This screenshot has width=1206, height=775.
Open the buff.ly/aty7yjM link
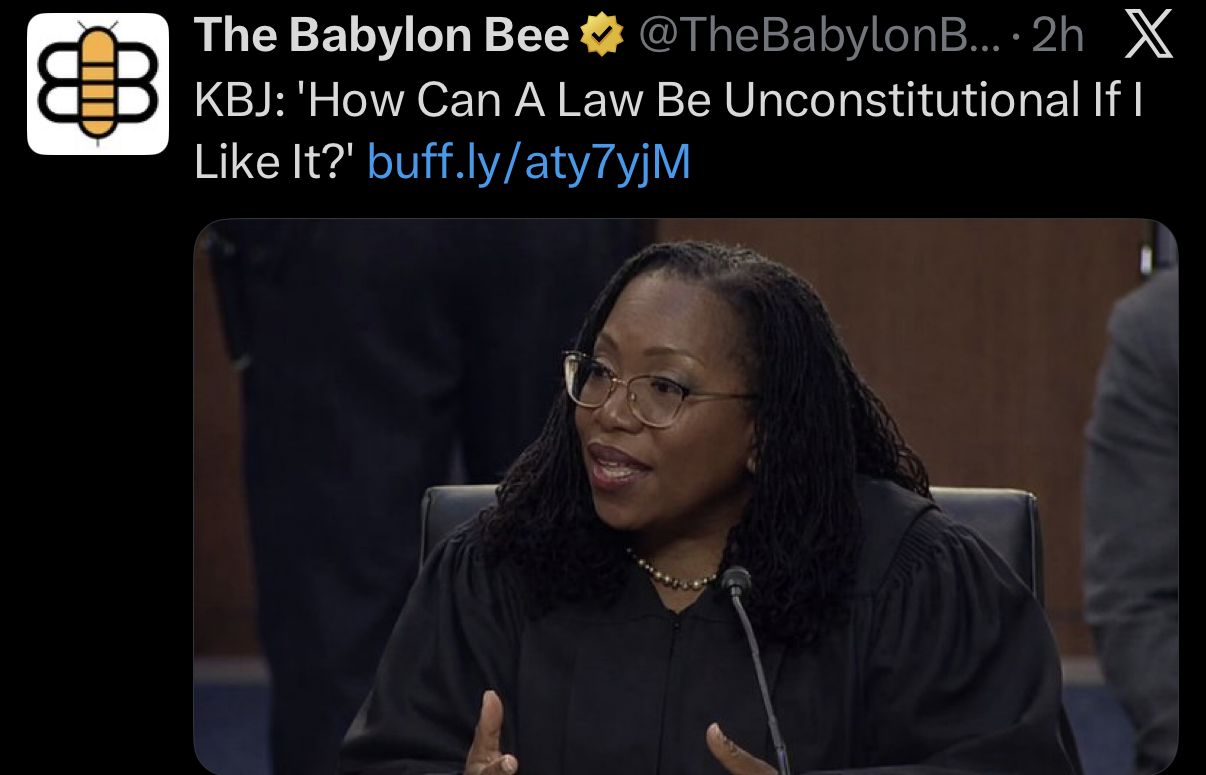tap(529, 161)
